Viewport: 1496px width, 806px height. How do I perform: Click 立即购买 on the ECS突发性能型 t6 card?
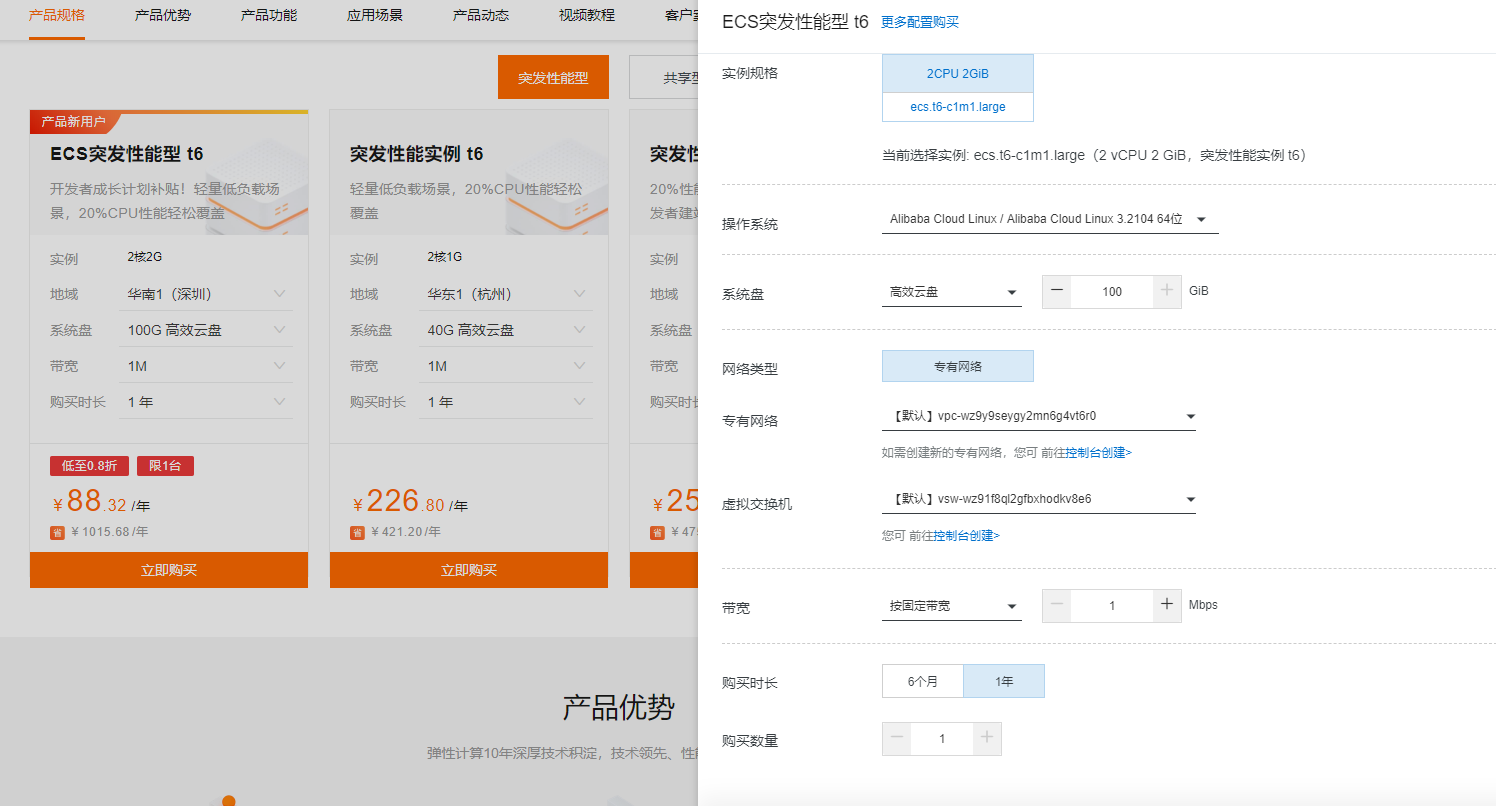[168, 570]
